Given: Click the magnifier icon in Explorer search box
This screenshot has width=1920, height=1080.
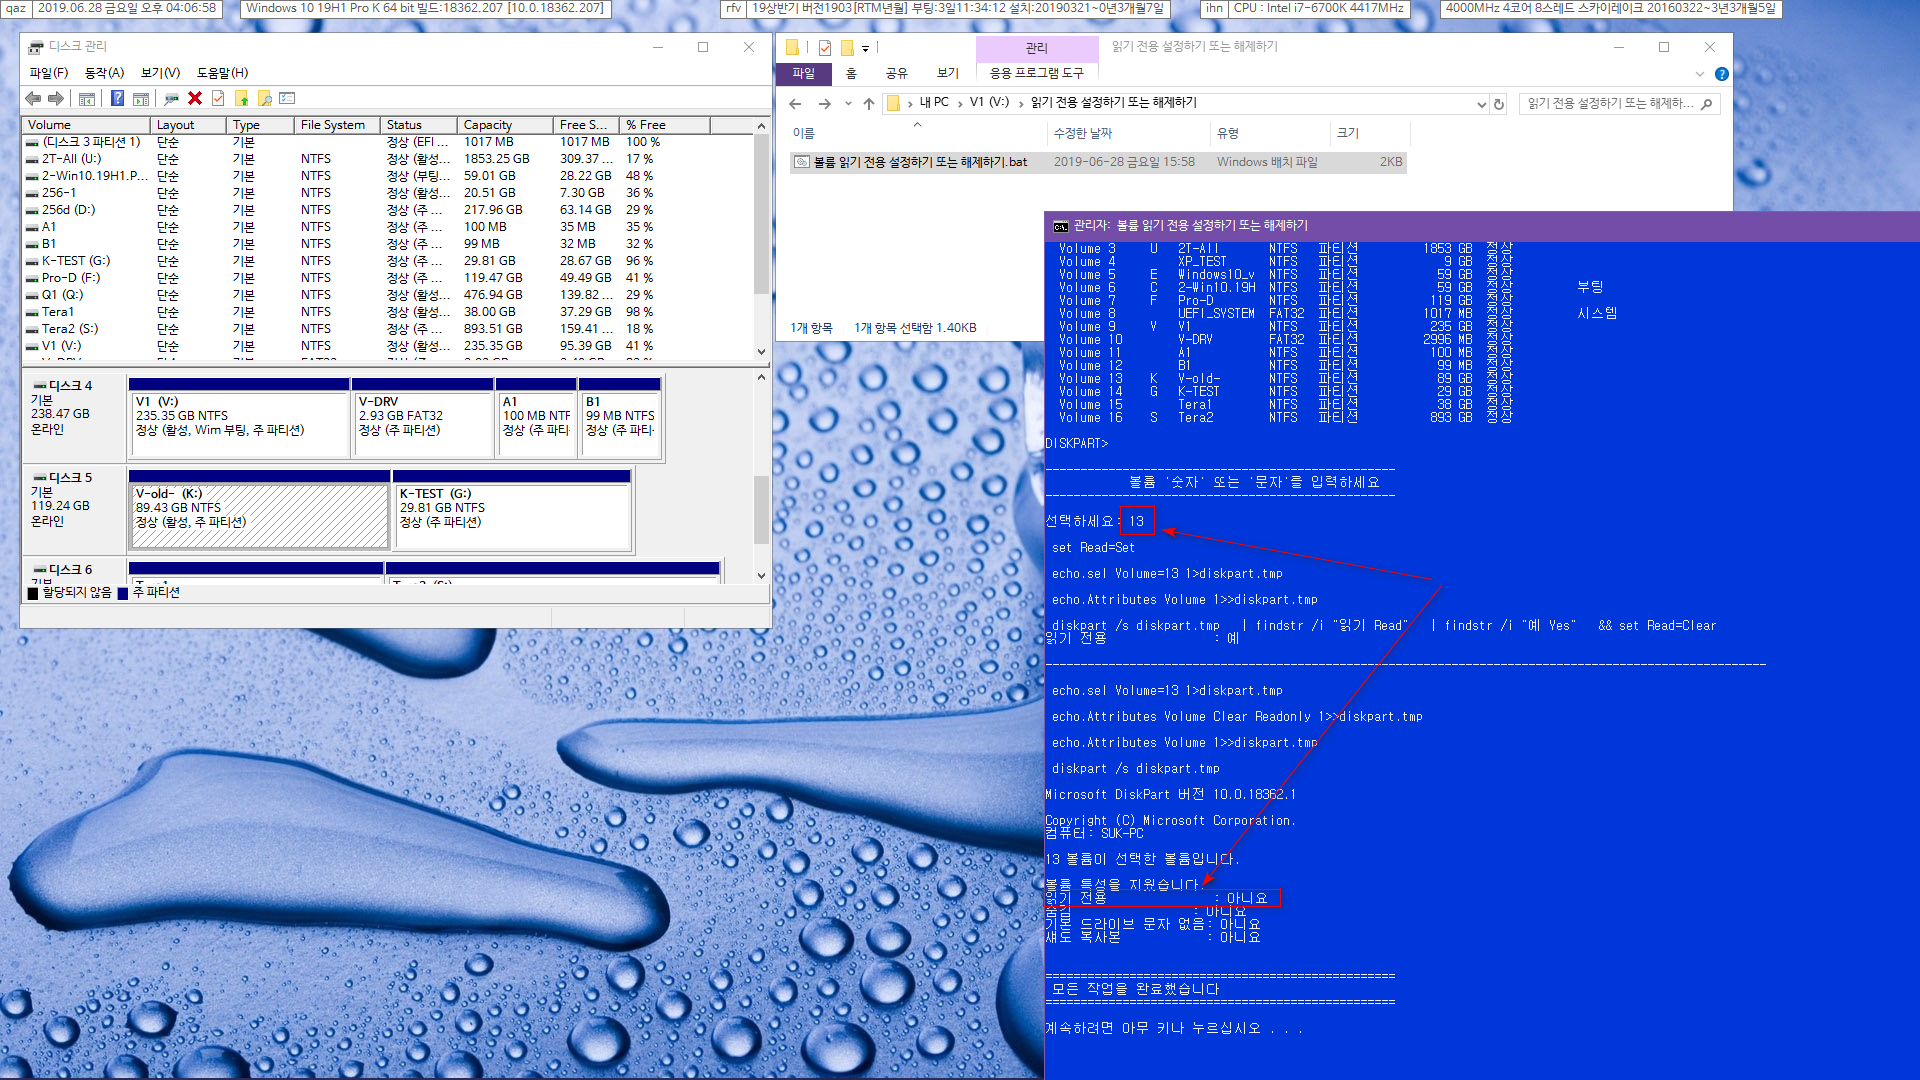Looking at the screenshot, I should tap(1707, 104).
